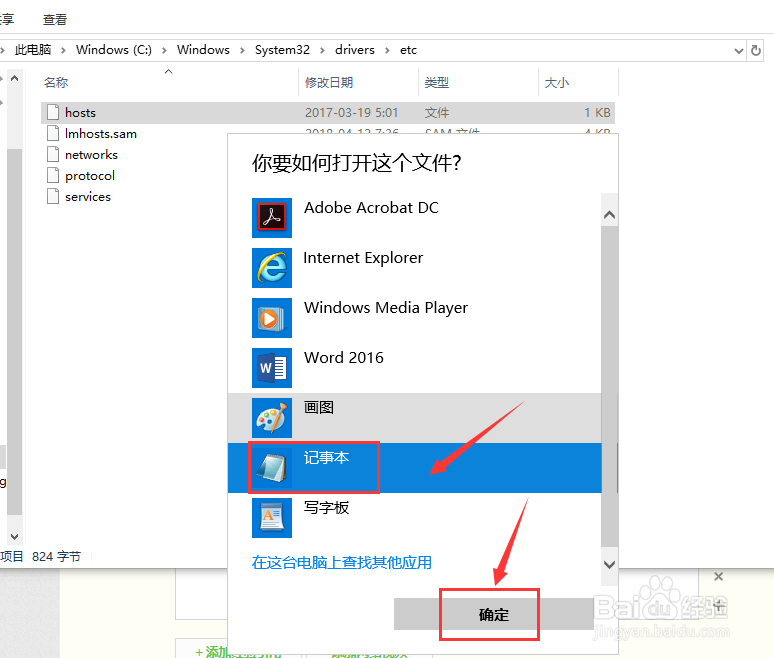
Task: Open the 查看 ribbon tab
Action: [55, 20]
